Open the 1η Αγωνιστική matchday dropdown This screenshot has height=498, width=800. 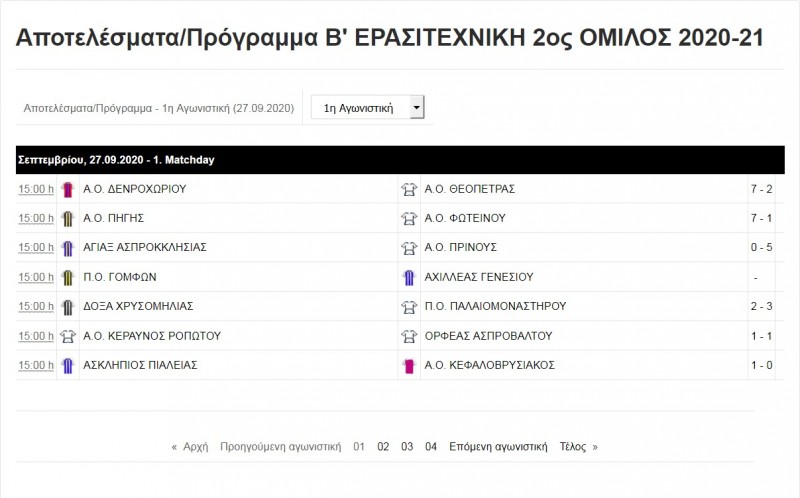368,108
